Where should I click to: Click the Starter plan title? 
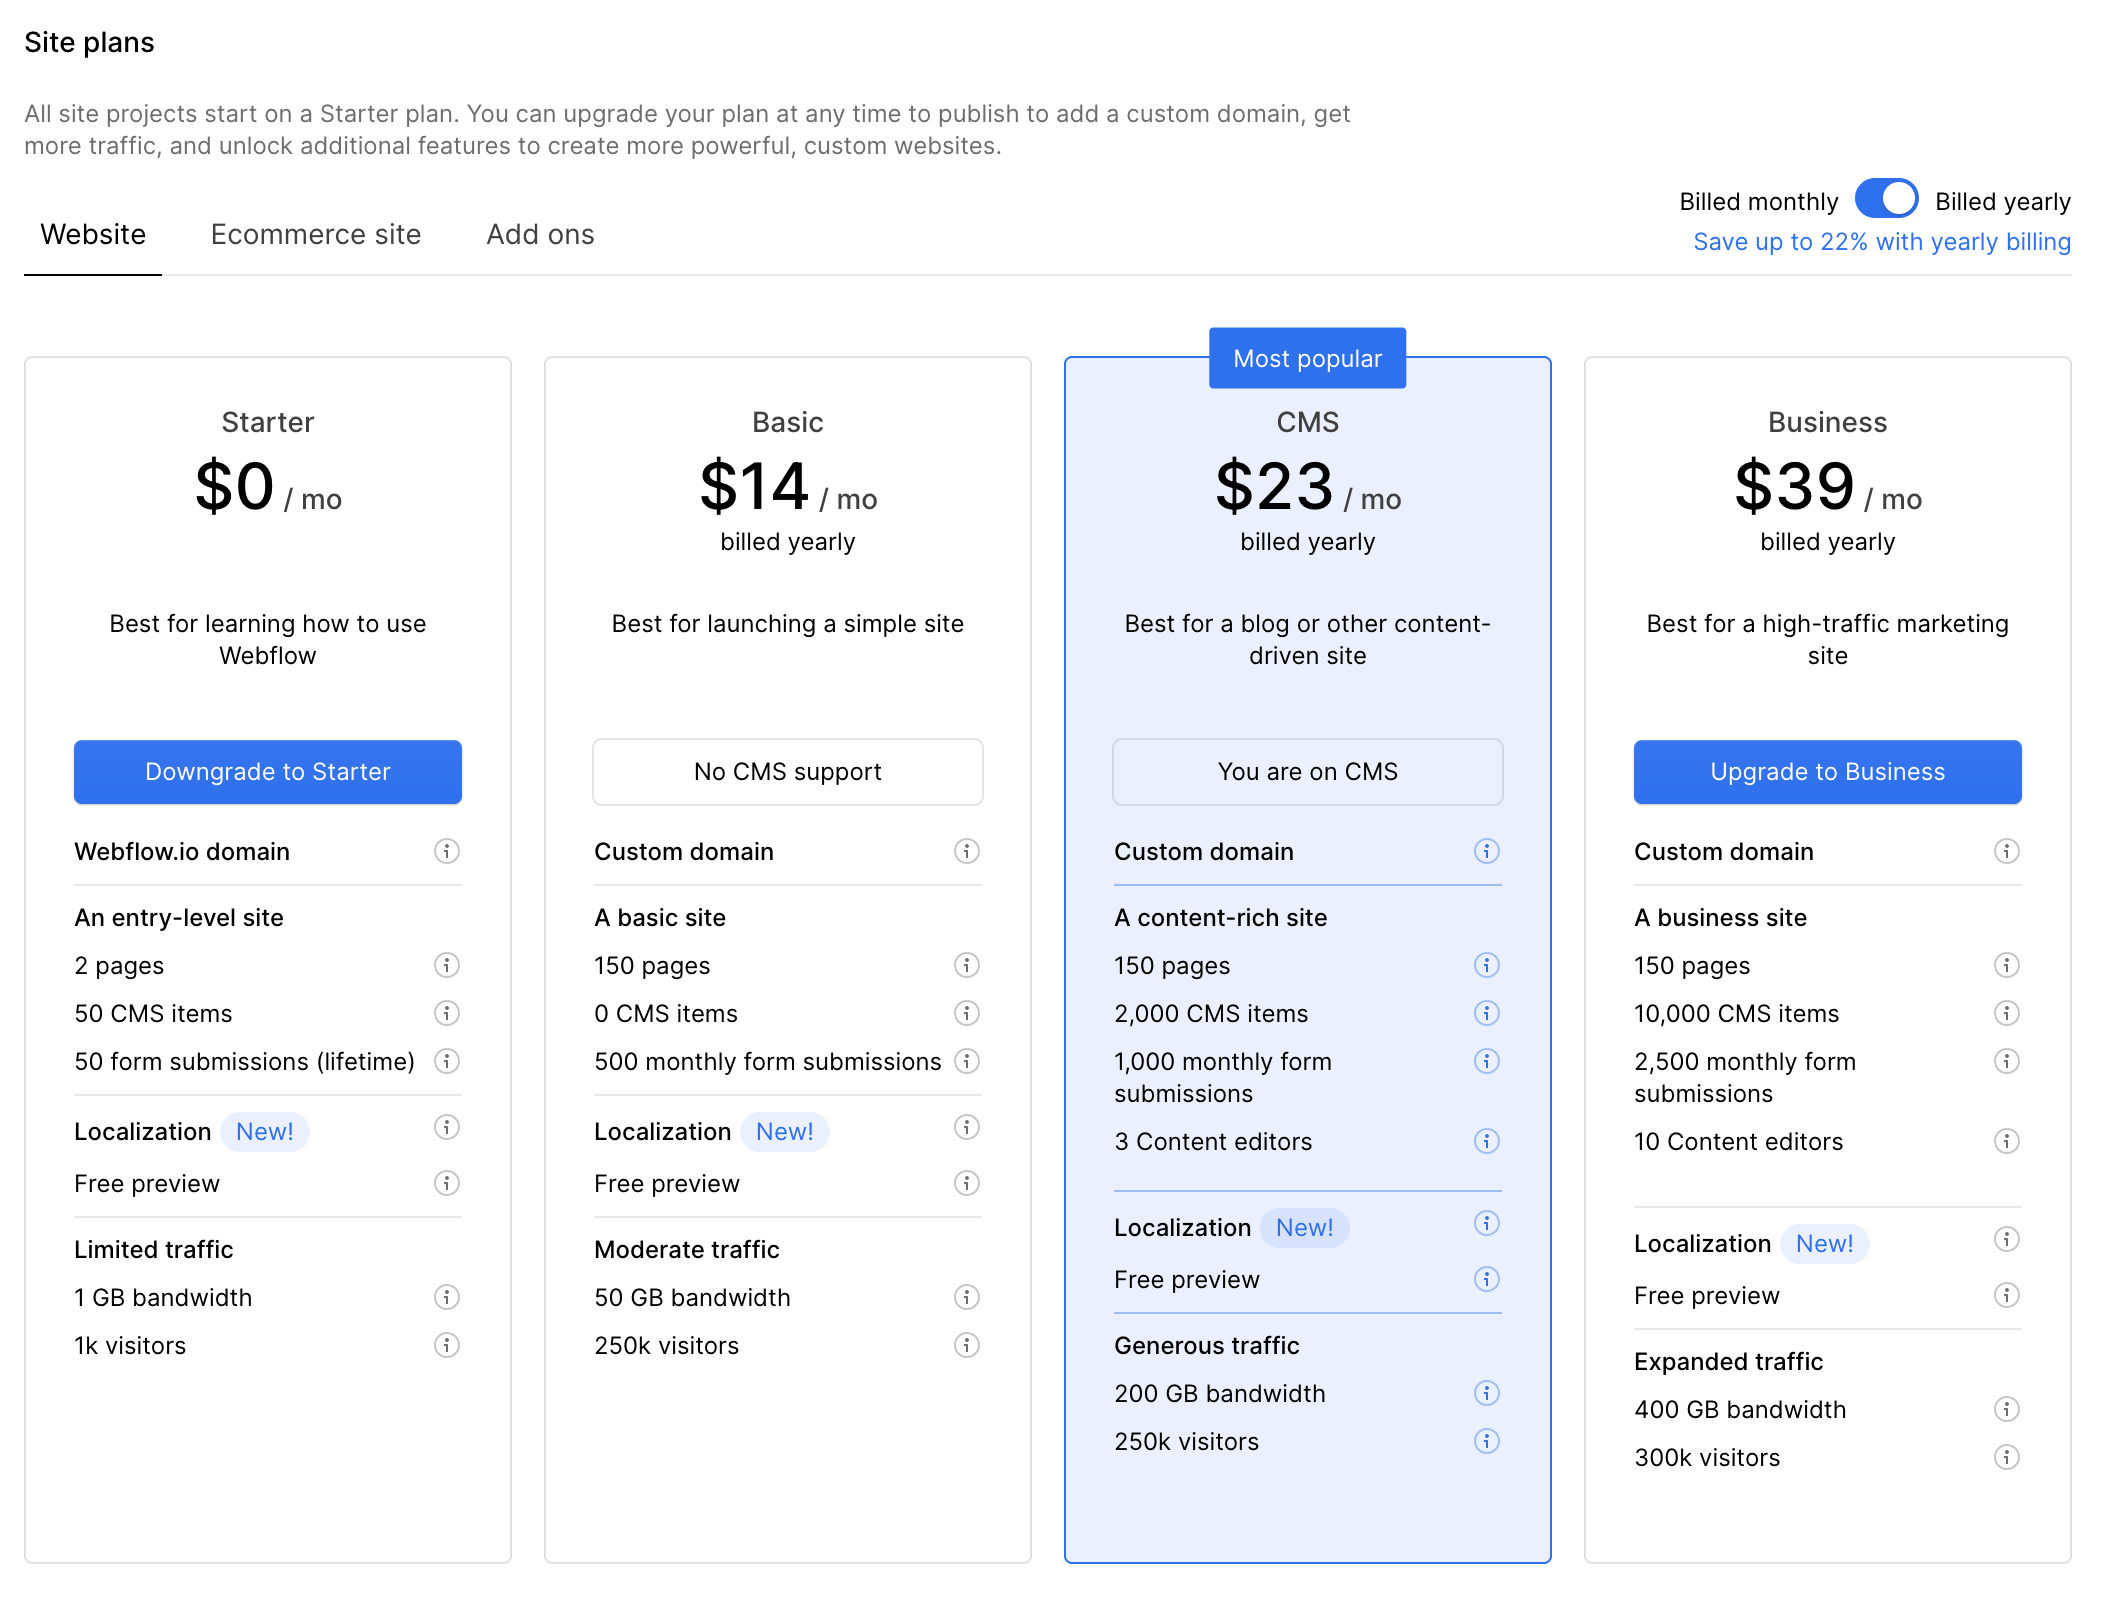click(268, 422)
